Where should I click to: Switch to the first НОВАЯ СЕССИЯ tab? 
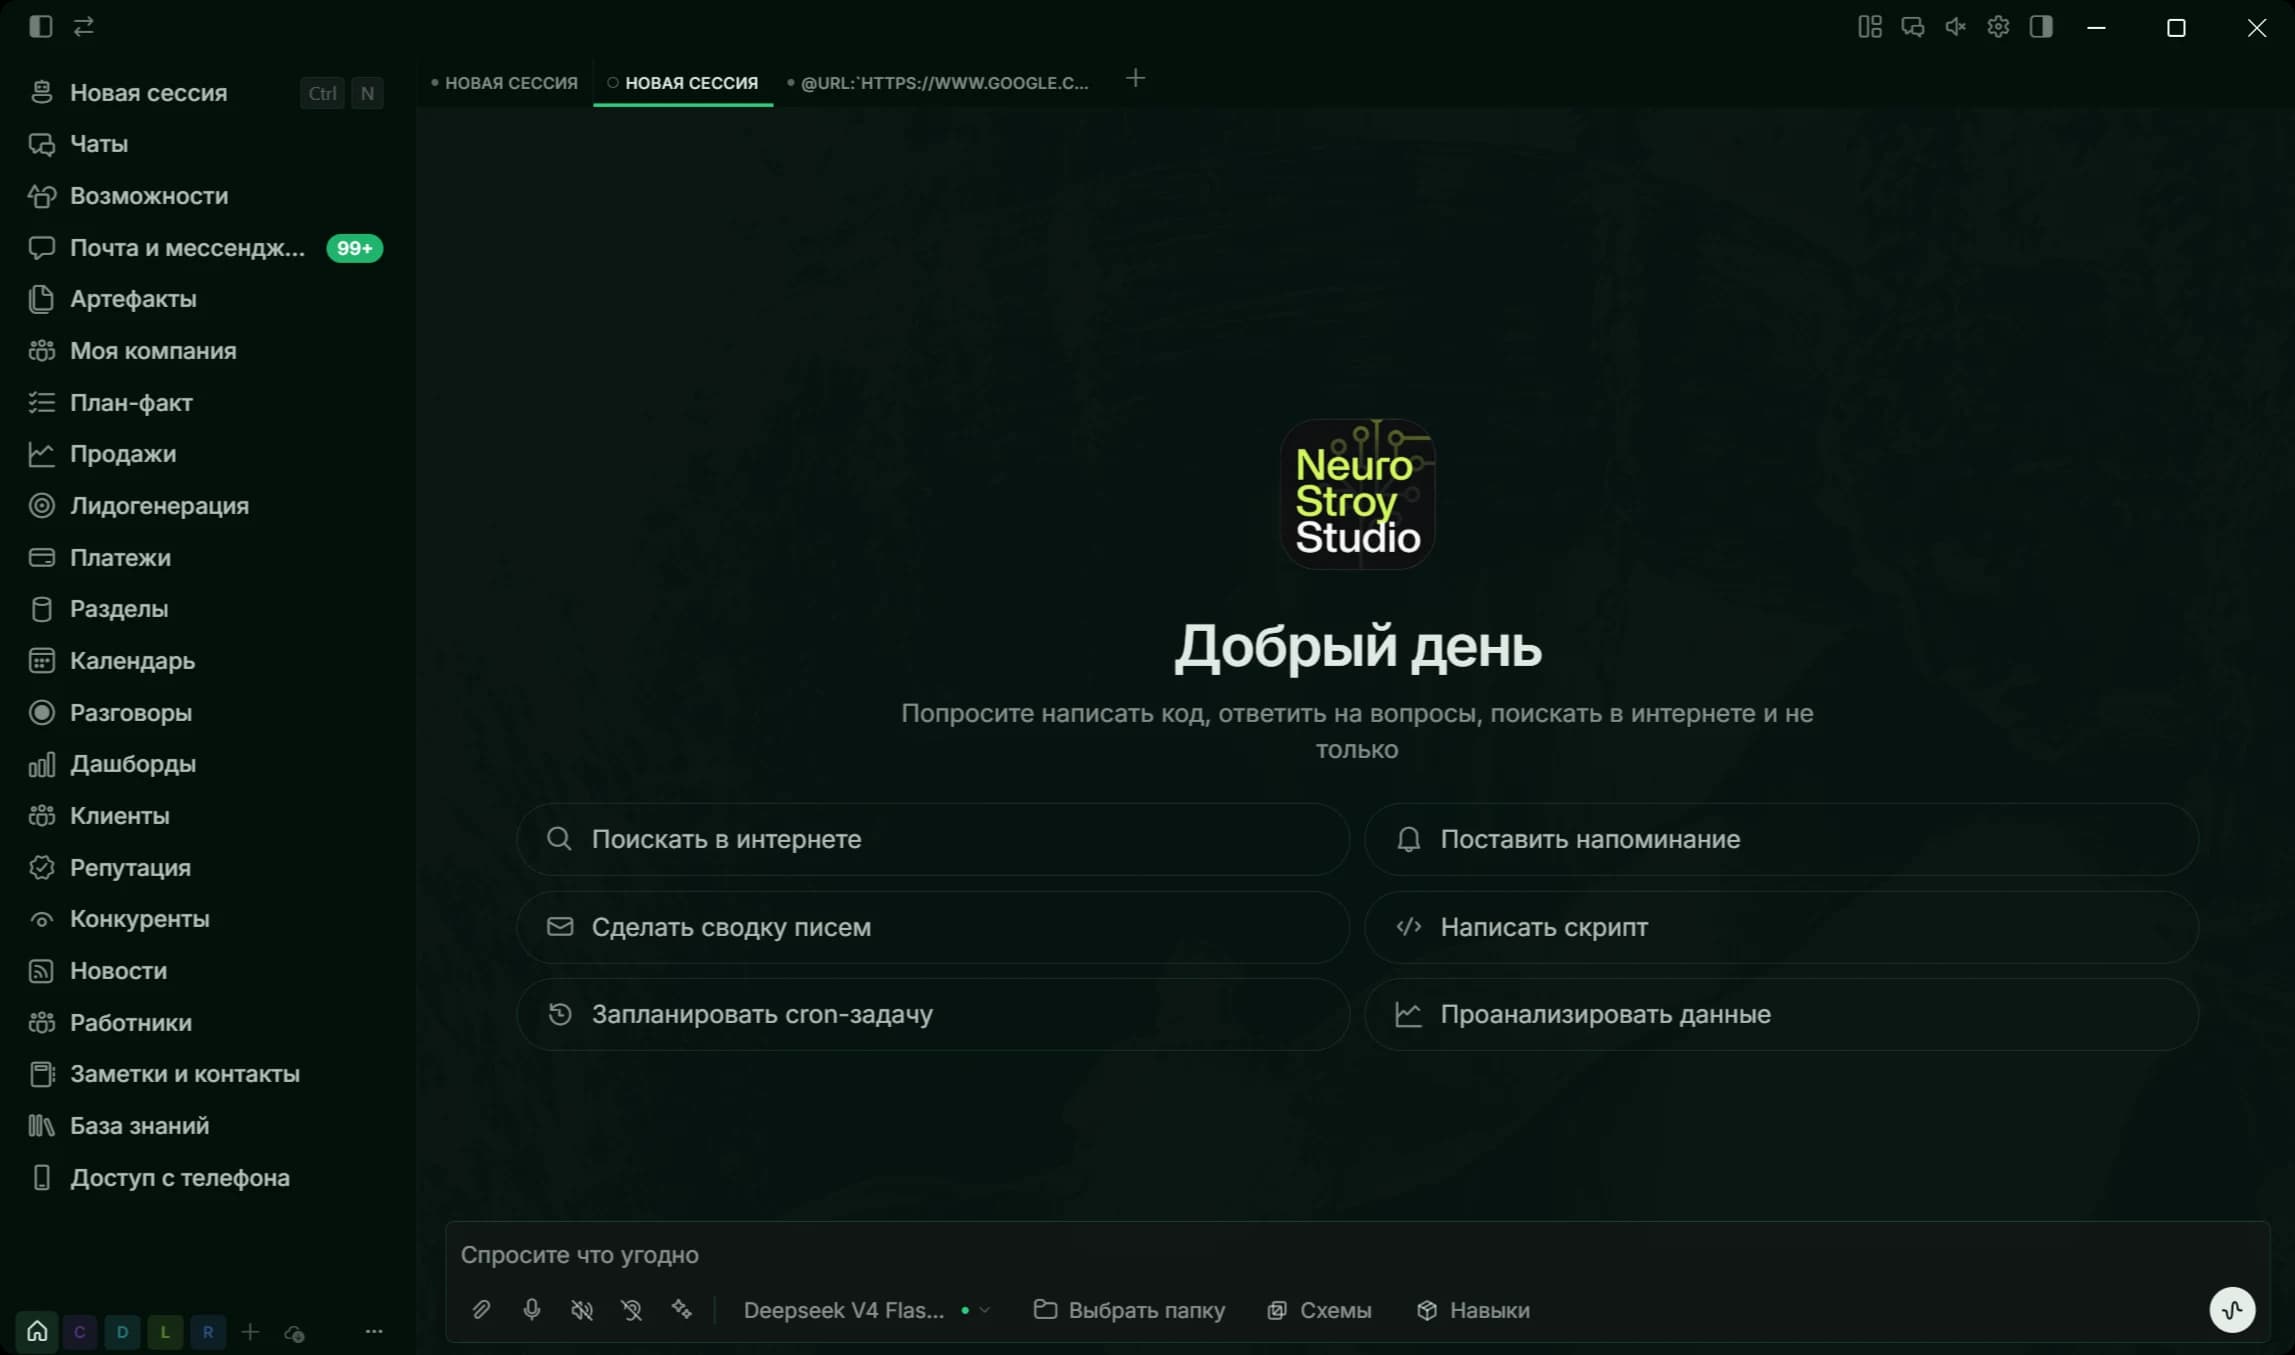tap(504, 83)
